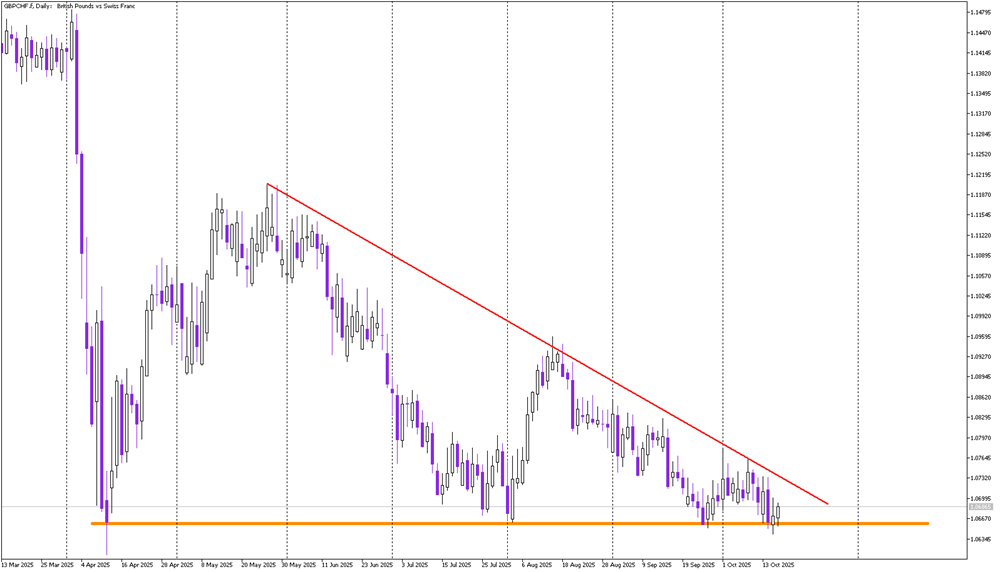Click the 1.14795 price axis label

point(980,13)
